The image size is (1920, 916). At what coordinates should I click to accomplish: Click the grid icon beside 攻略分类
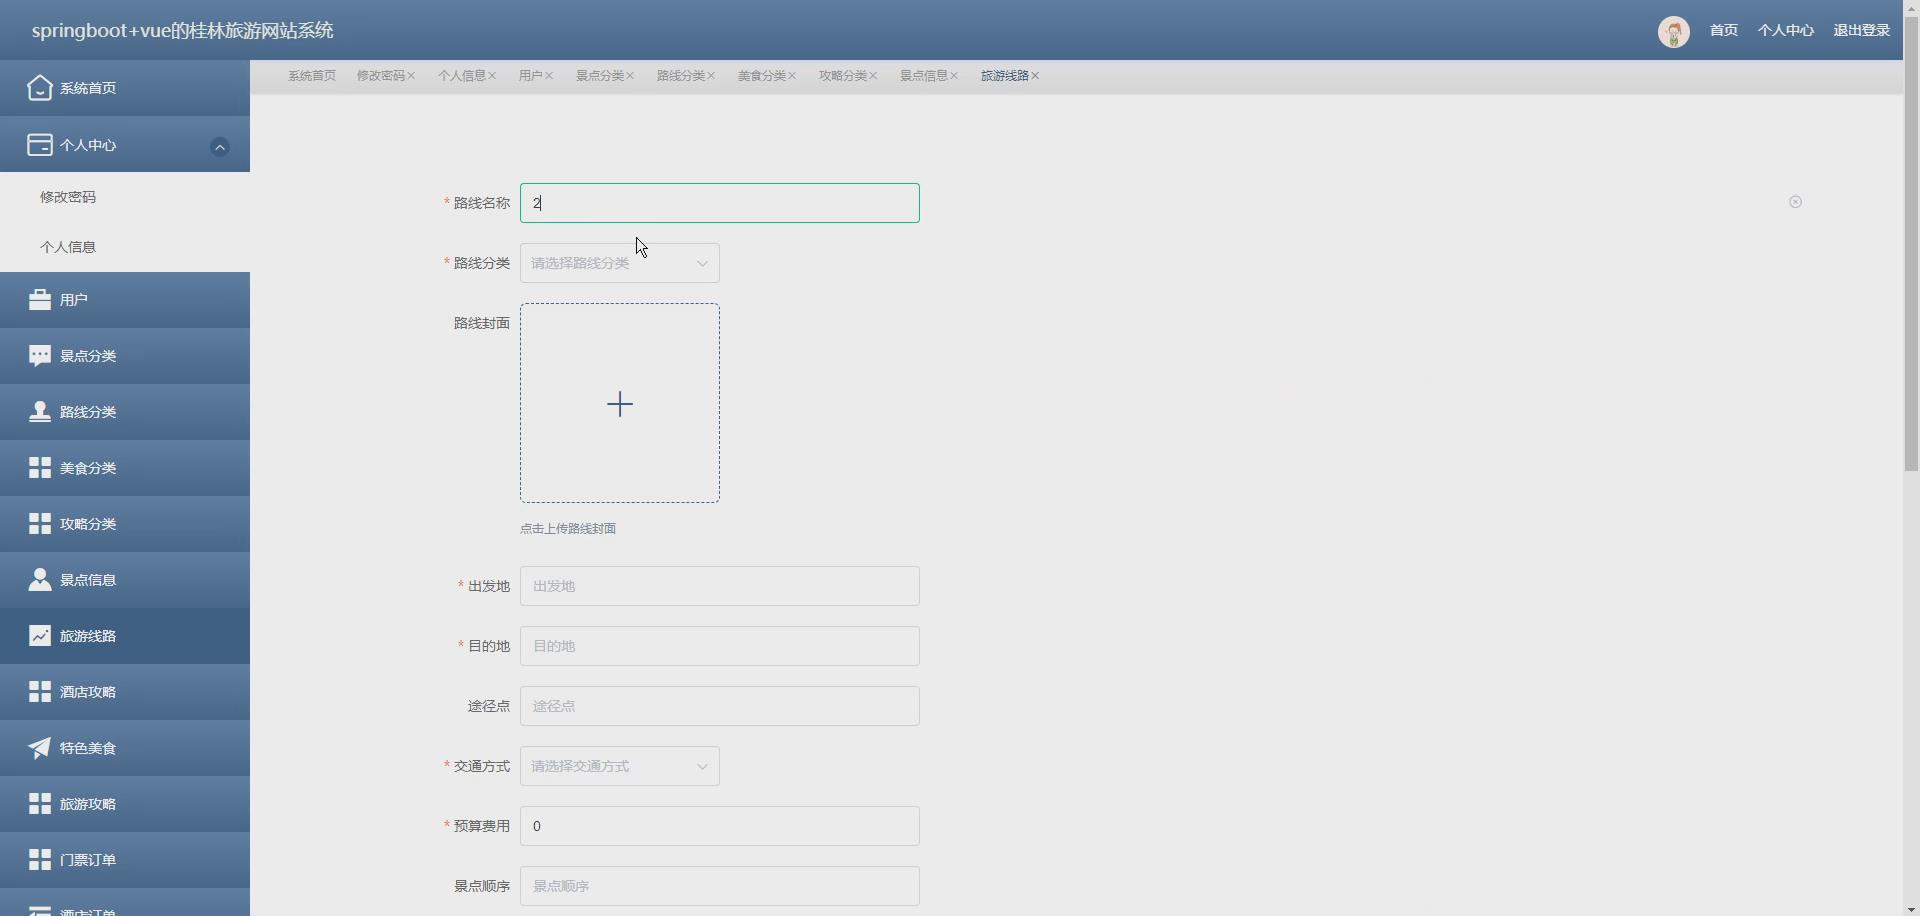point(39,524)
